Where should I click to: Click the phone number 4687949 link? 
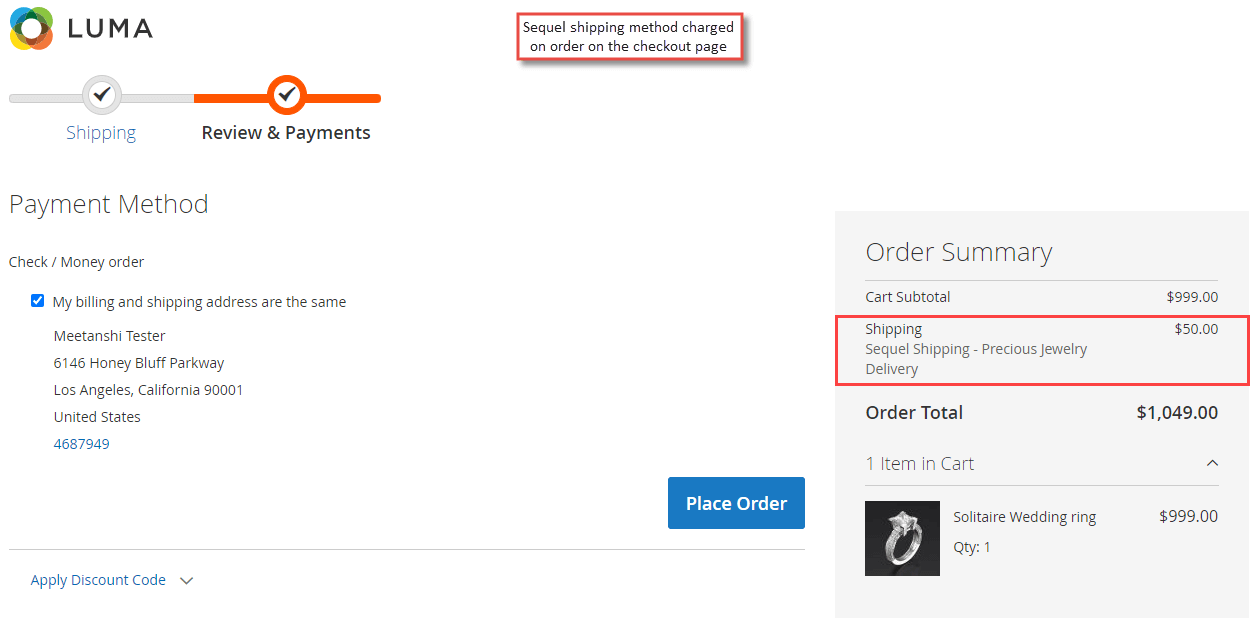pyautogui.click(x=81, y=443)
